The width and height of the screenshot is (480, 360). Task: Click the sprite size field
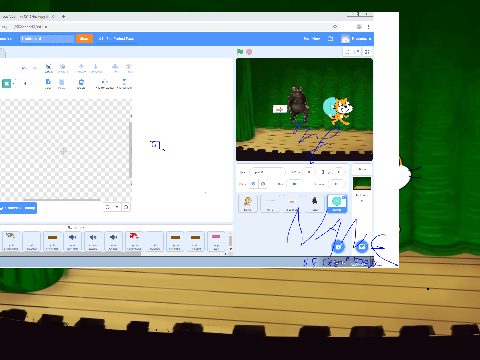click(295, 184)
